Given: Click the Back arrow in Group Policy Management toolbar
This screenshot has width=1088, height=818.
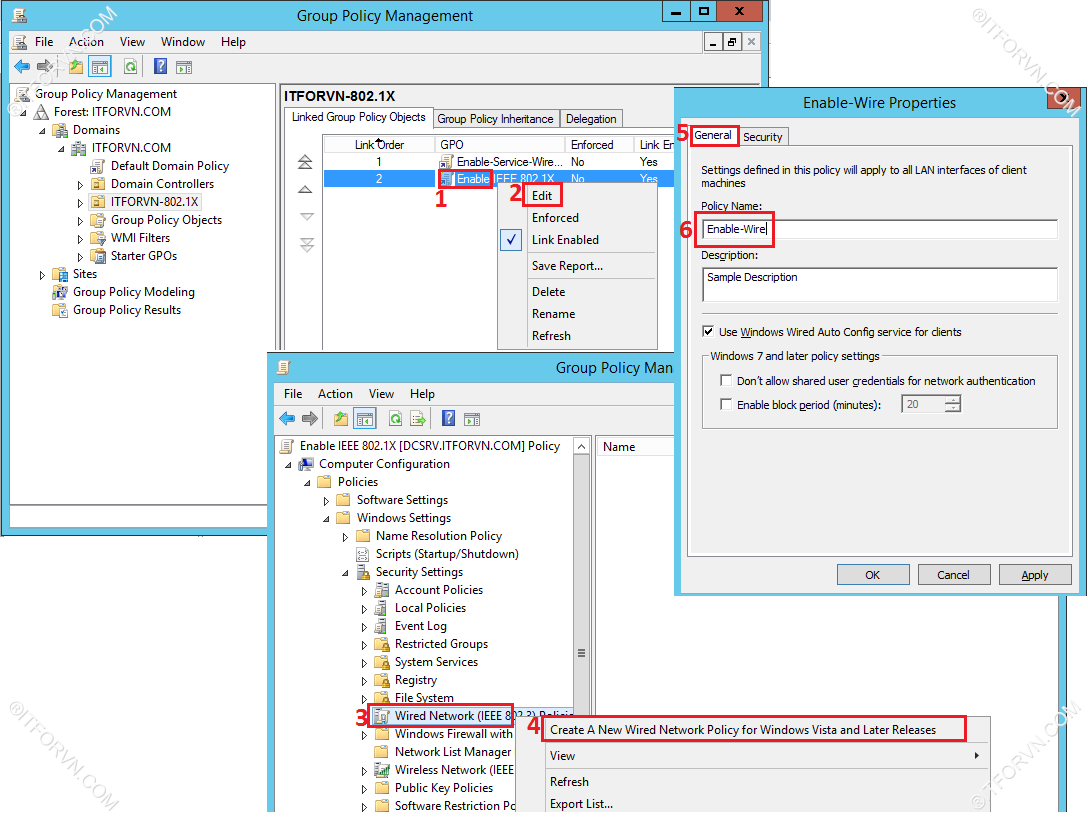Looking at the screenshot, I should [22, 67].
